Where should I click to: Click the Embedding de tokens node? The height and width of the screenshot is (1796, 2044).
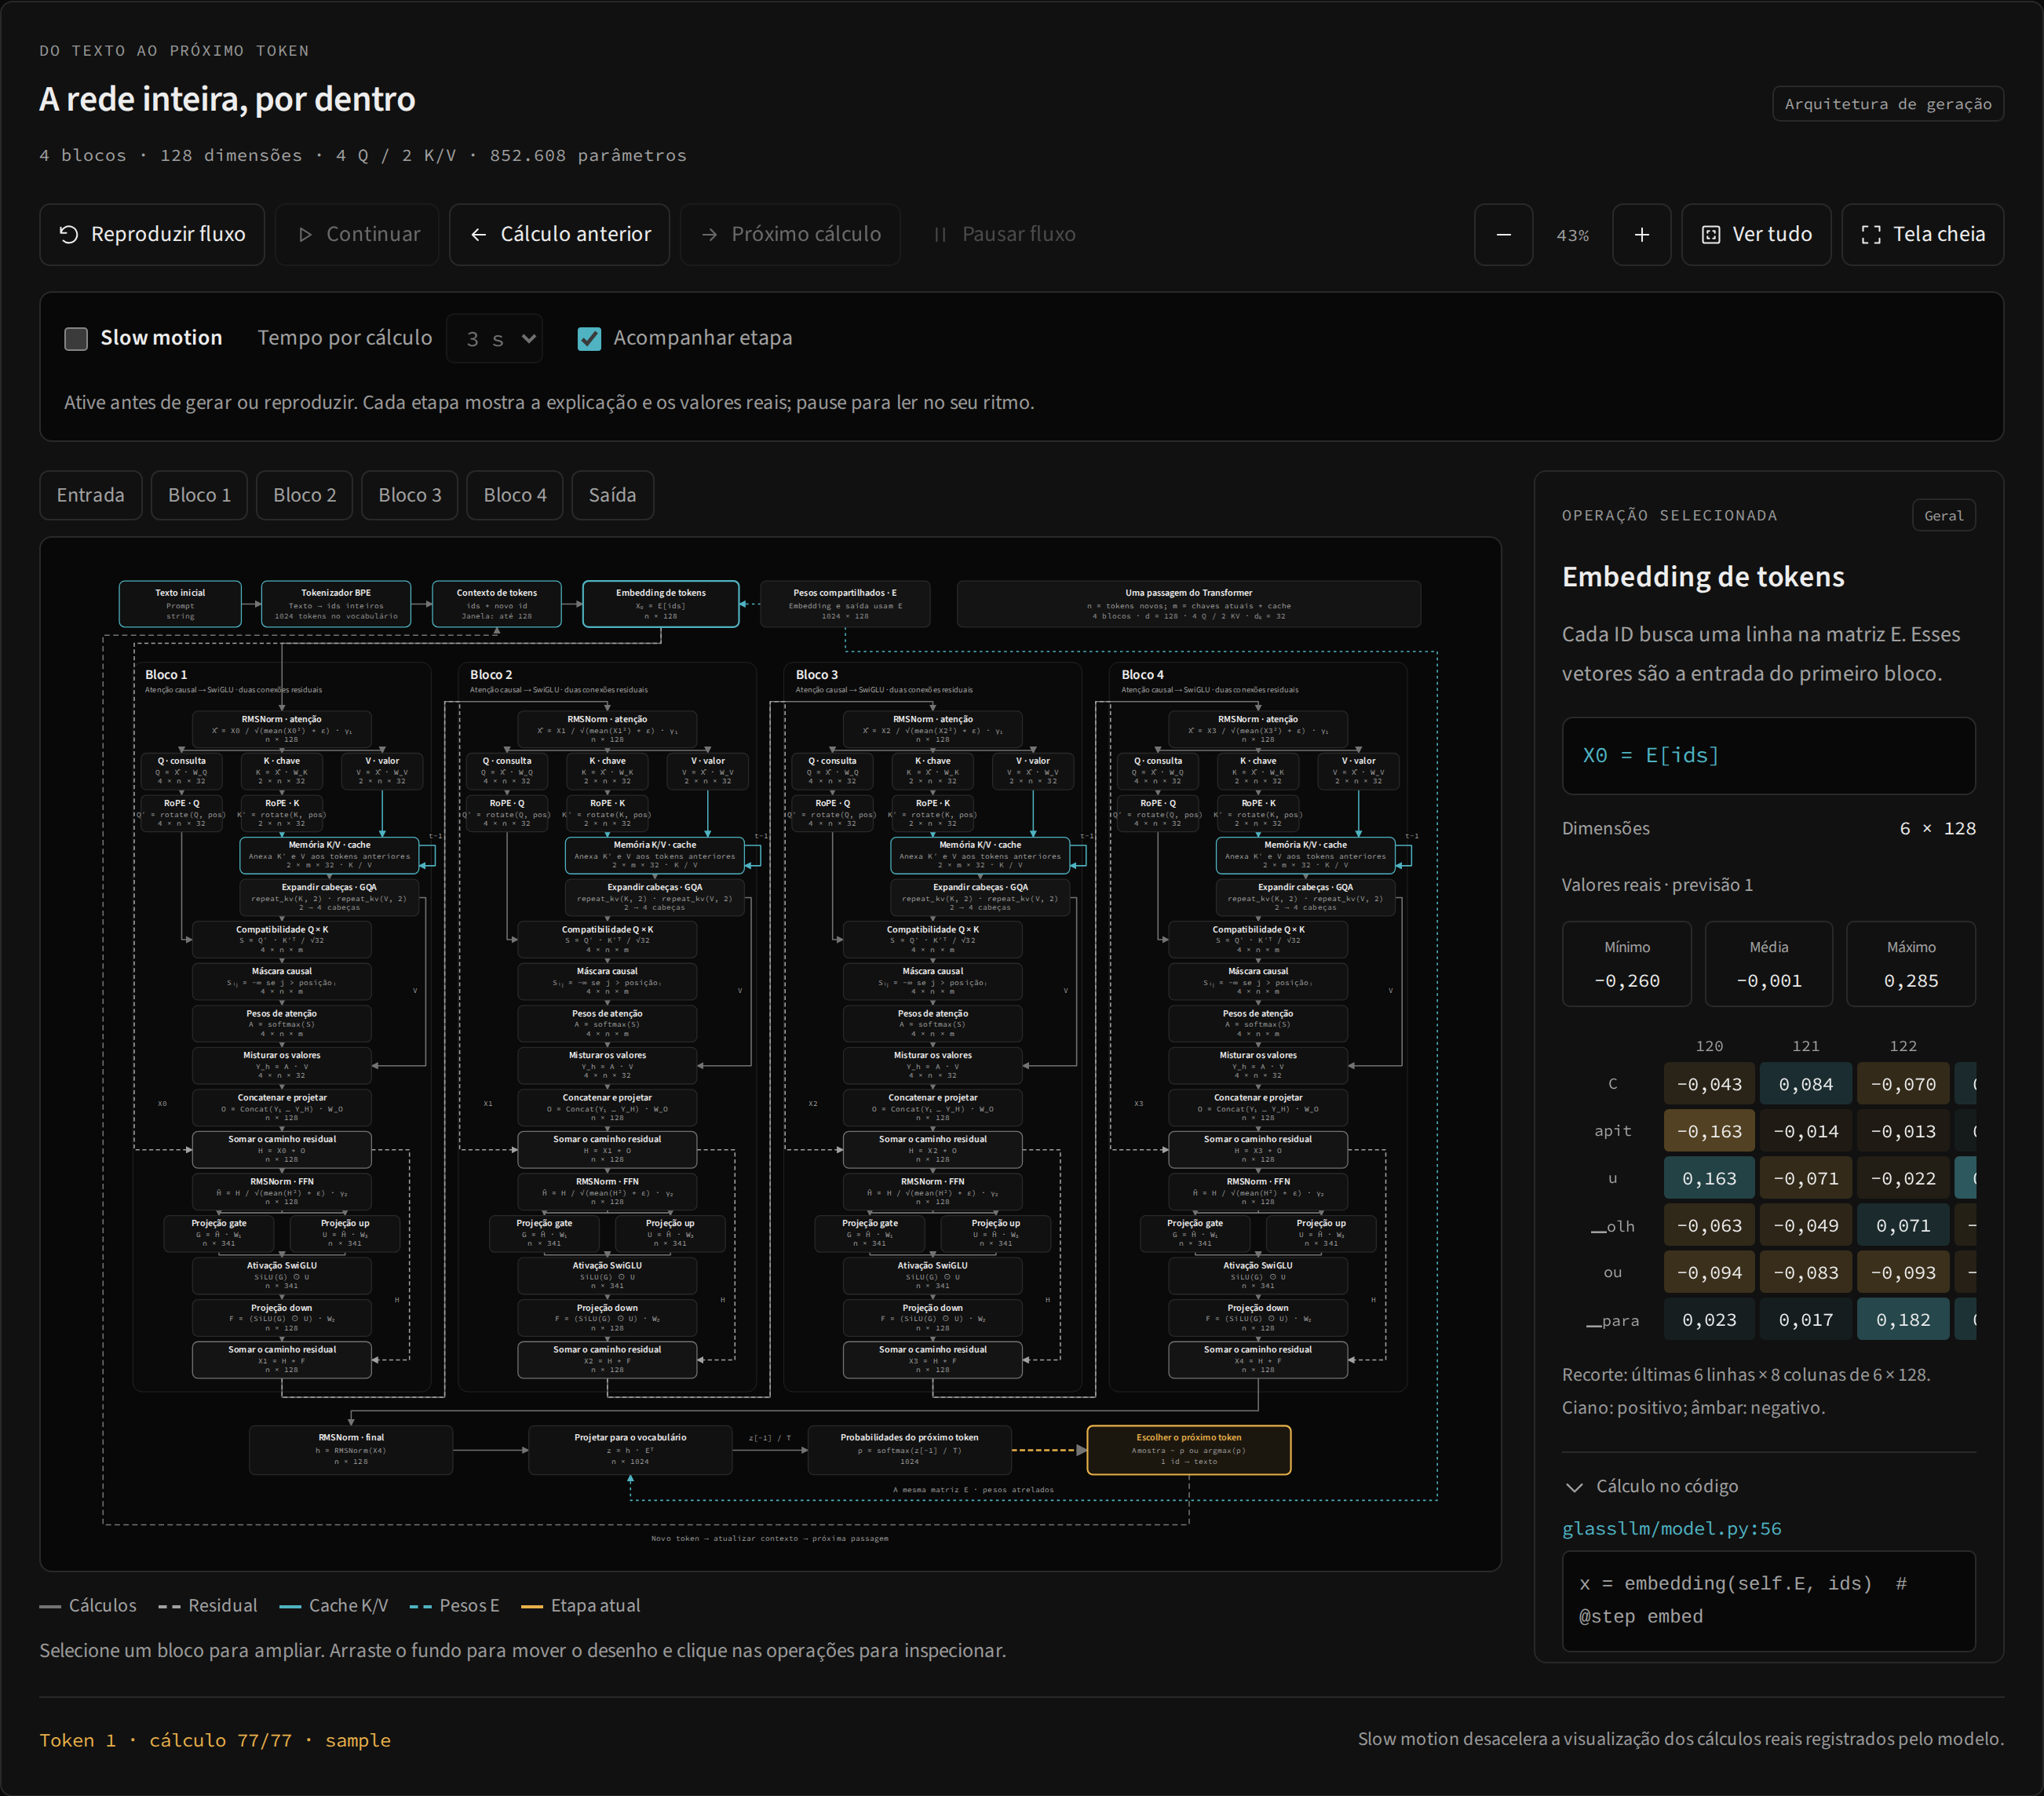(x=660, y=604)
